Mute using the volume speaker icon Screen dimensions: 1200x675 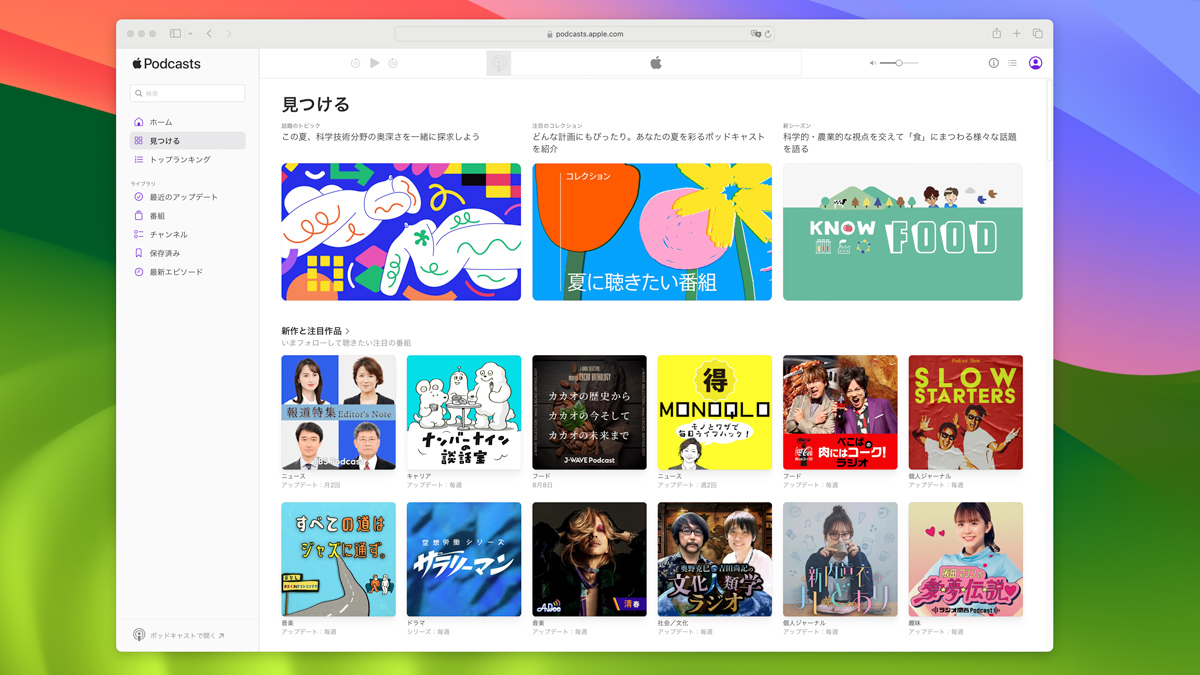point(872,63)
